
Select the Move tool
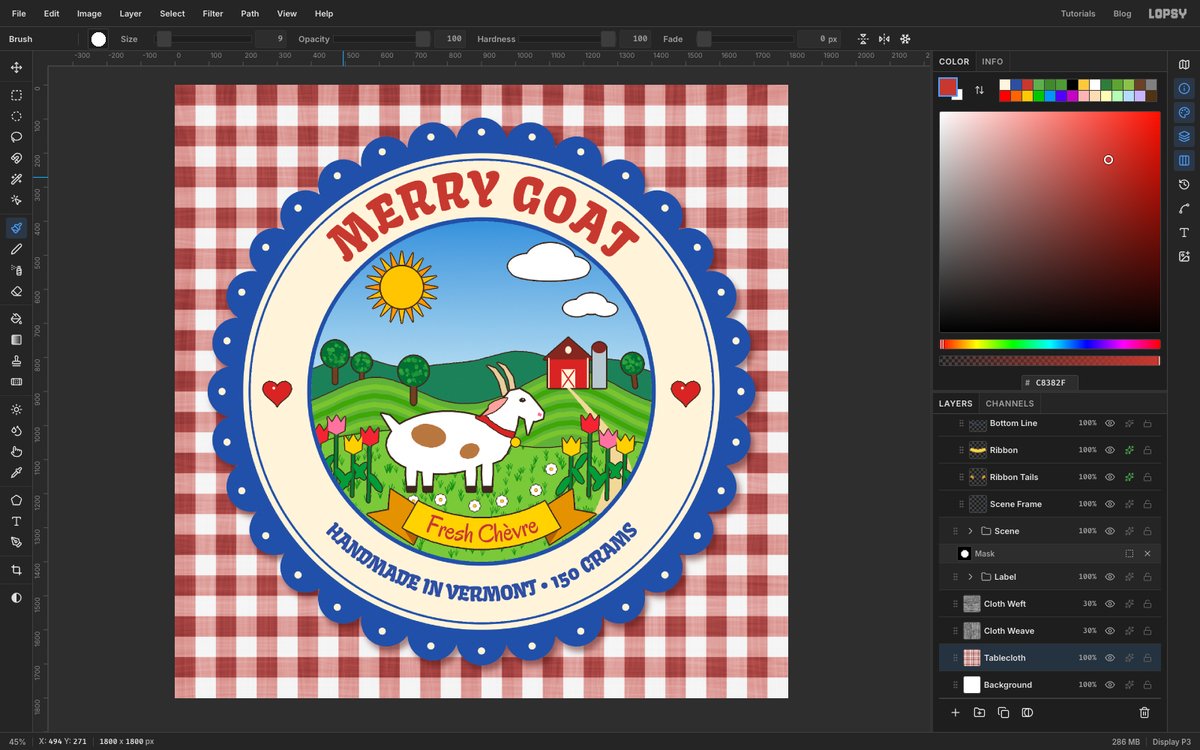coord(16,68)
